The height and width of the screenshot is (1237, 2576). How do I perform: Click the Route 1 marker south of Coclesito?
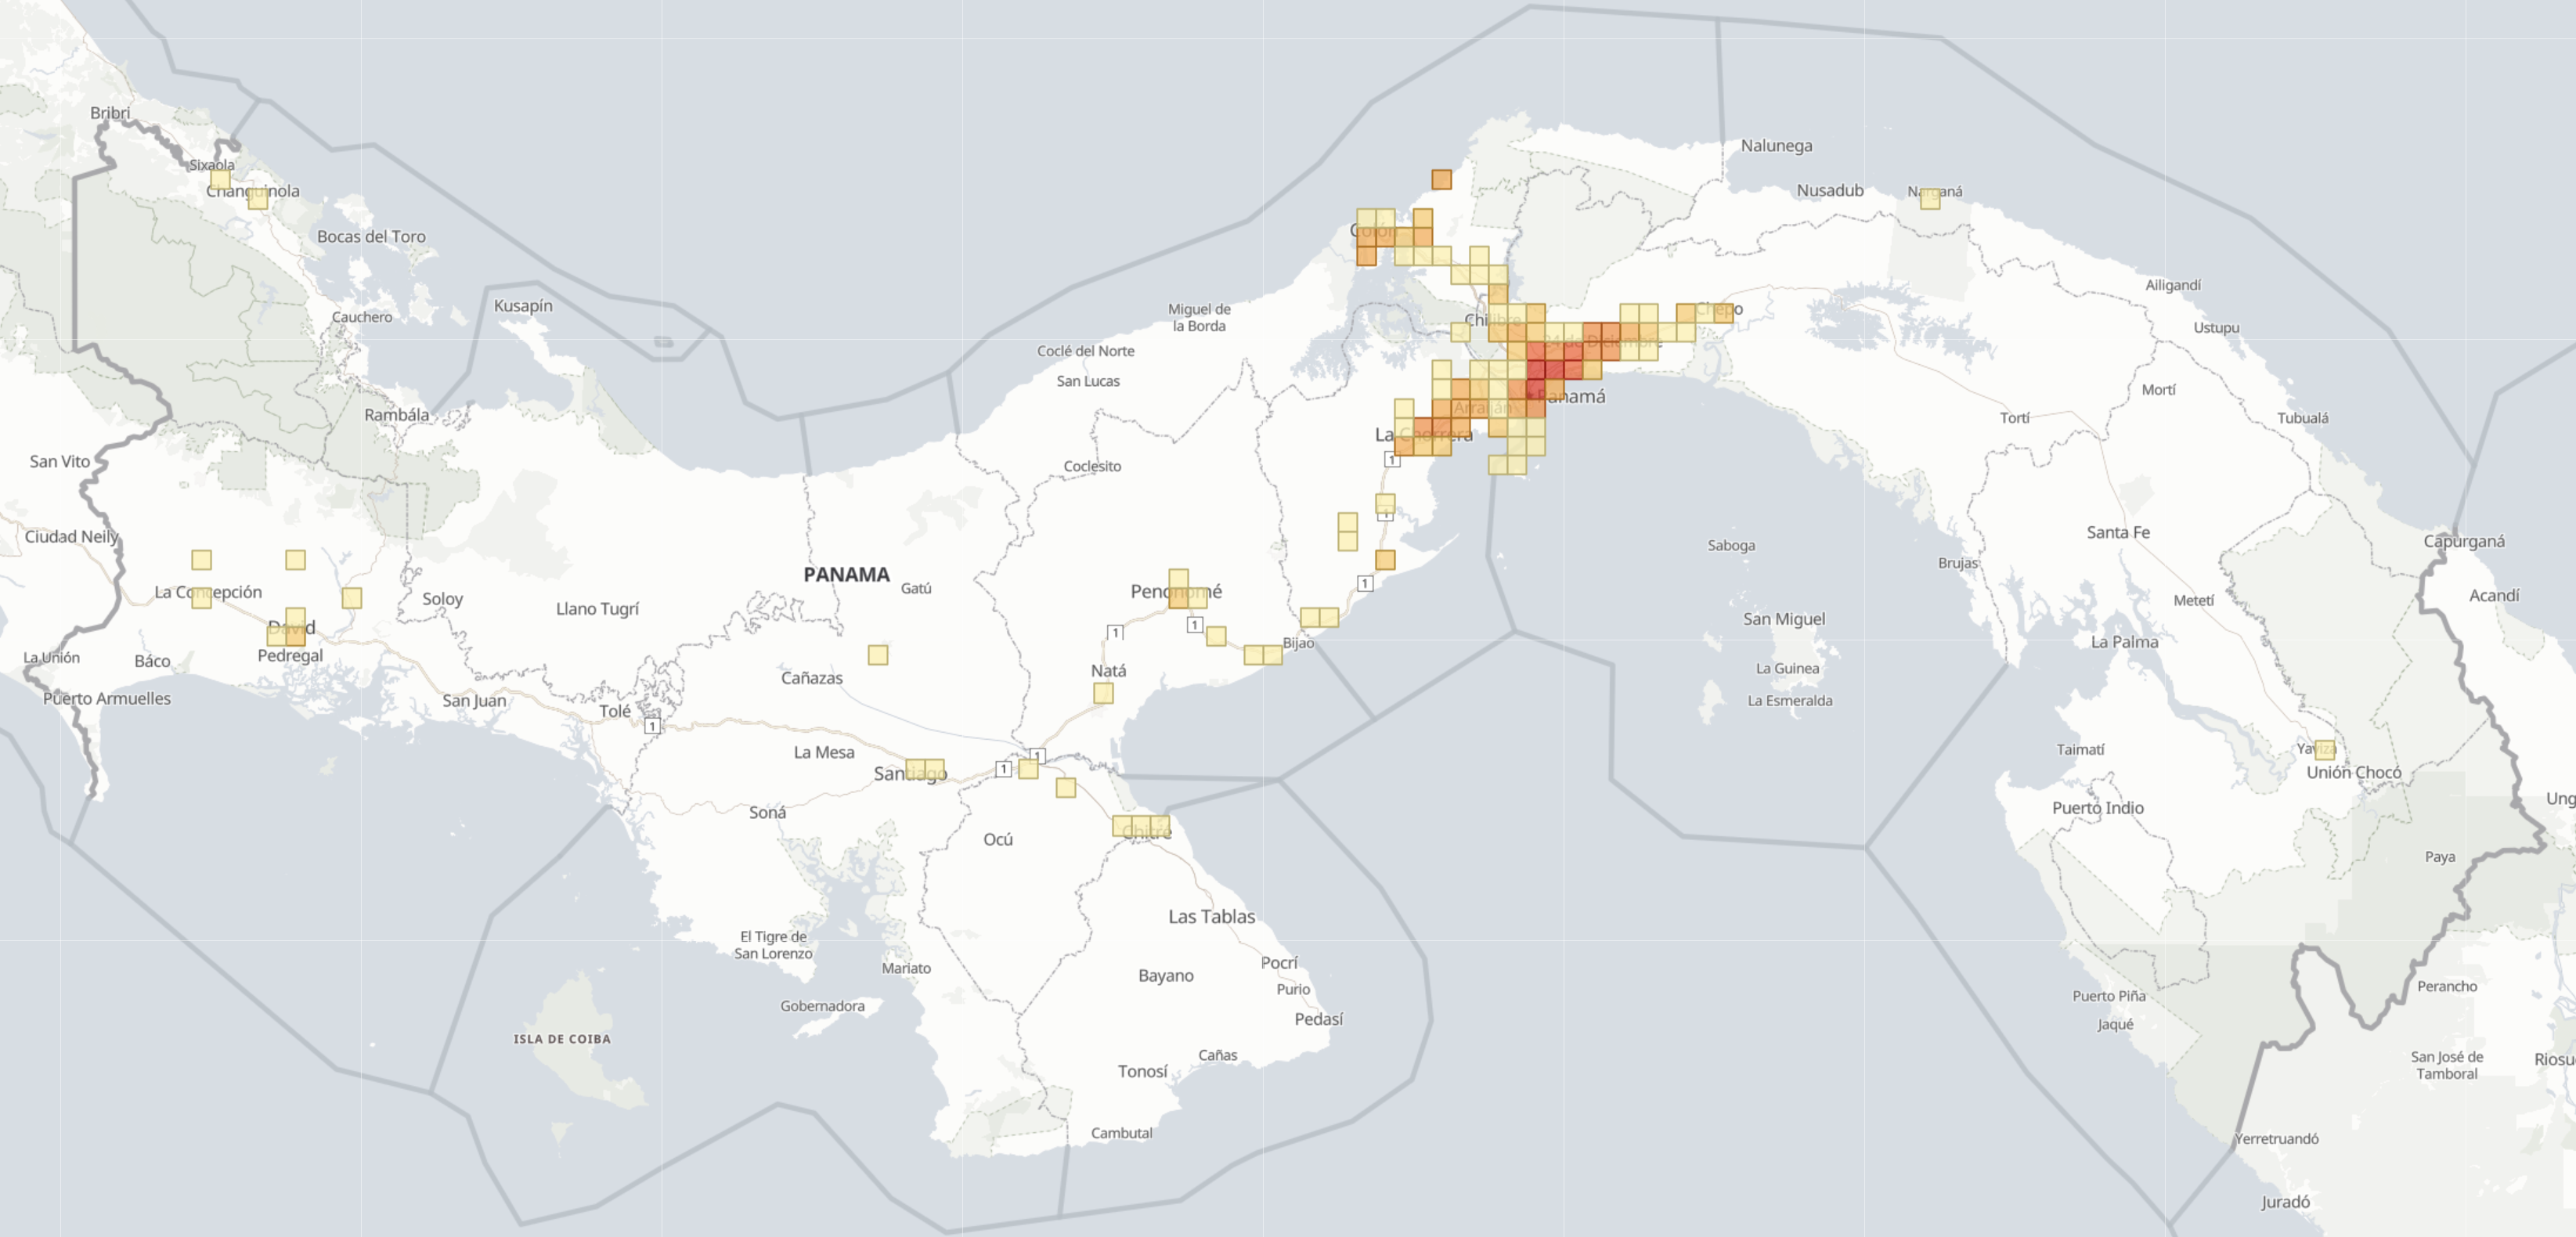(1386, 515)
